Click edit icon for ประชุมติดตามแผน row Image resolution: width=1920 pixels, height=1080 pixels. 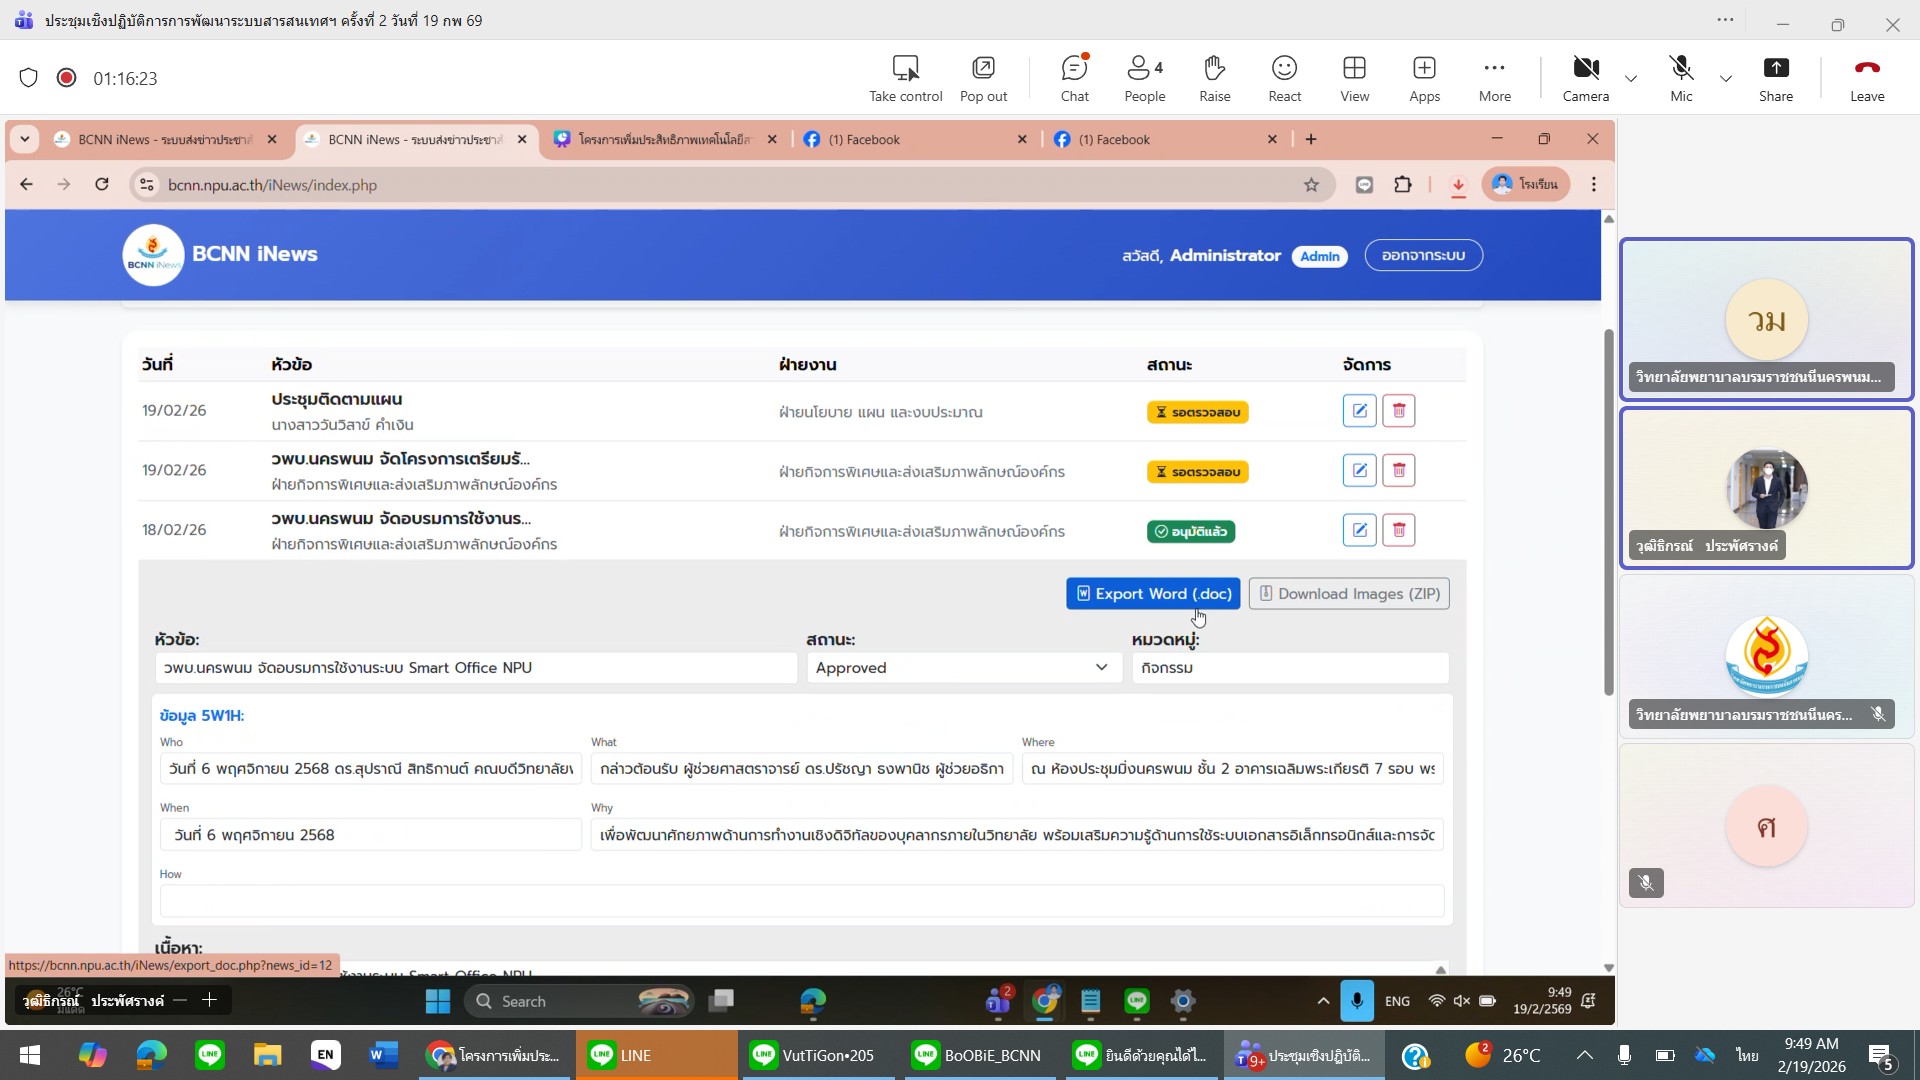point(1359,411)
